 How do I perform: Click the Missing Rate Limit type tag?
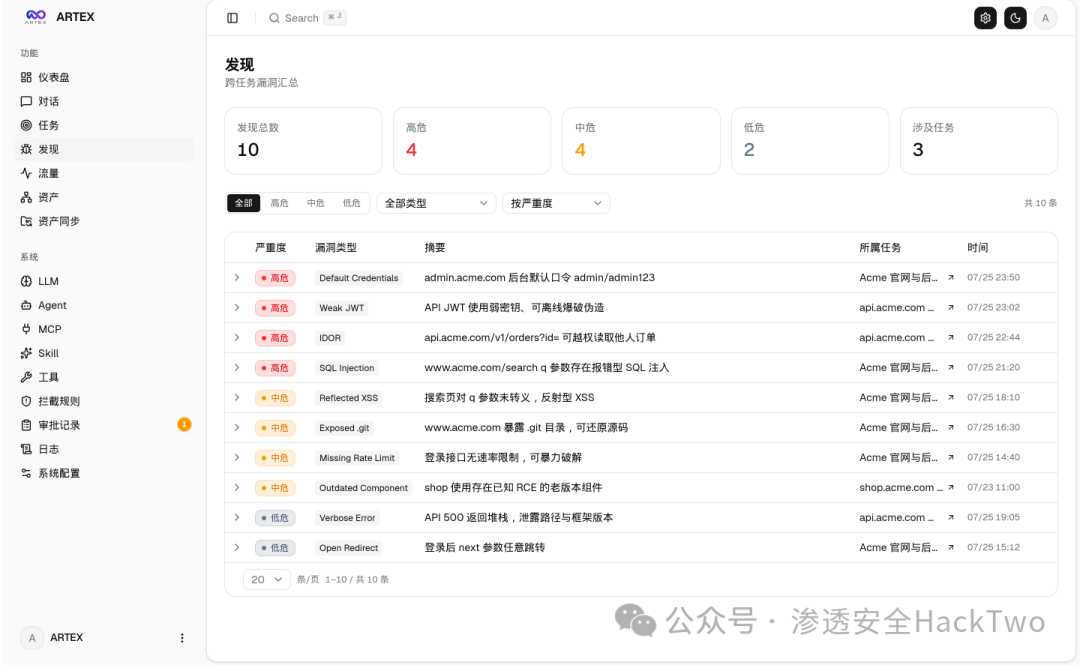357,458
